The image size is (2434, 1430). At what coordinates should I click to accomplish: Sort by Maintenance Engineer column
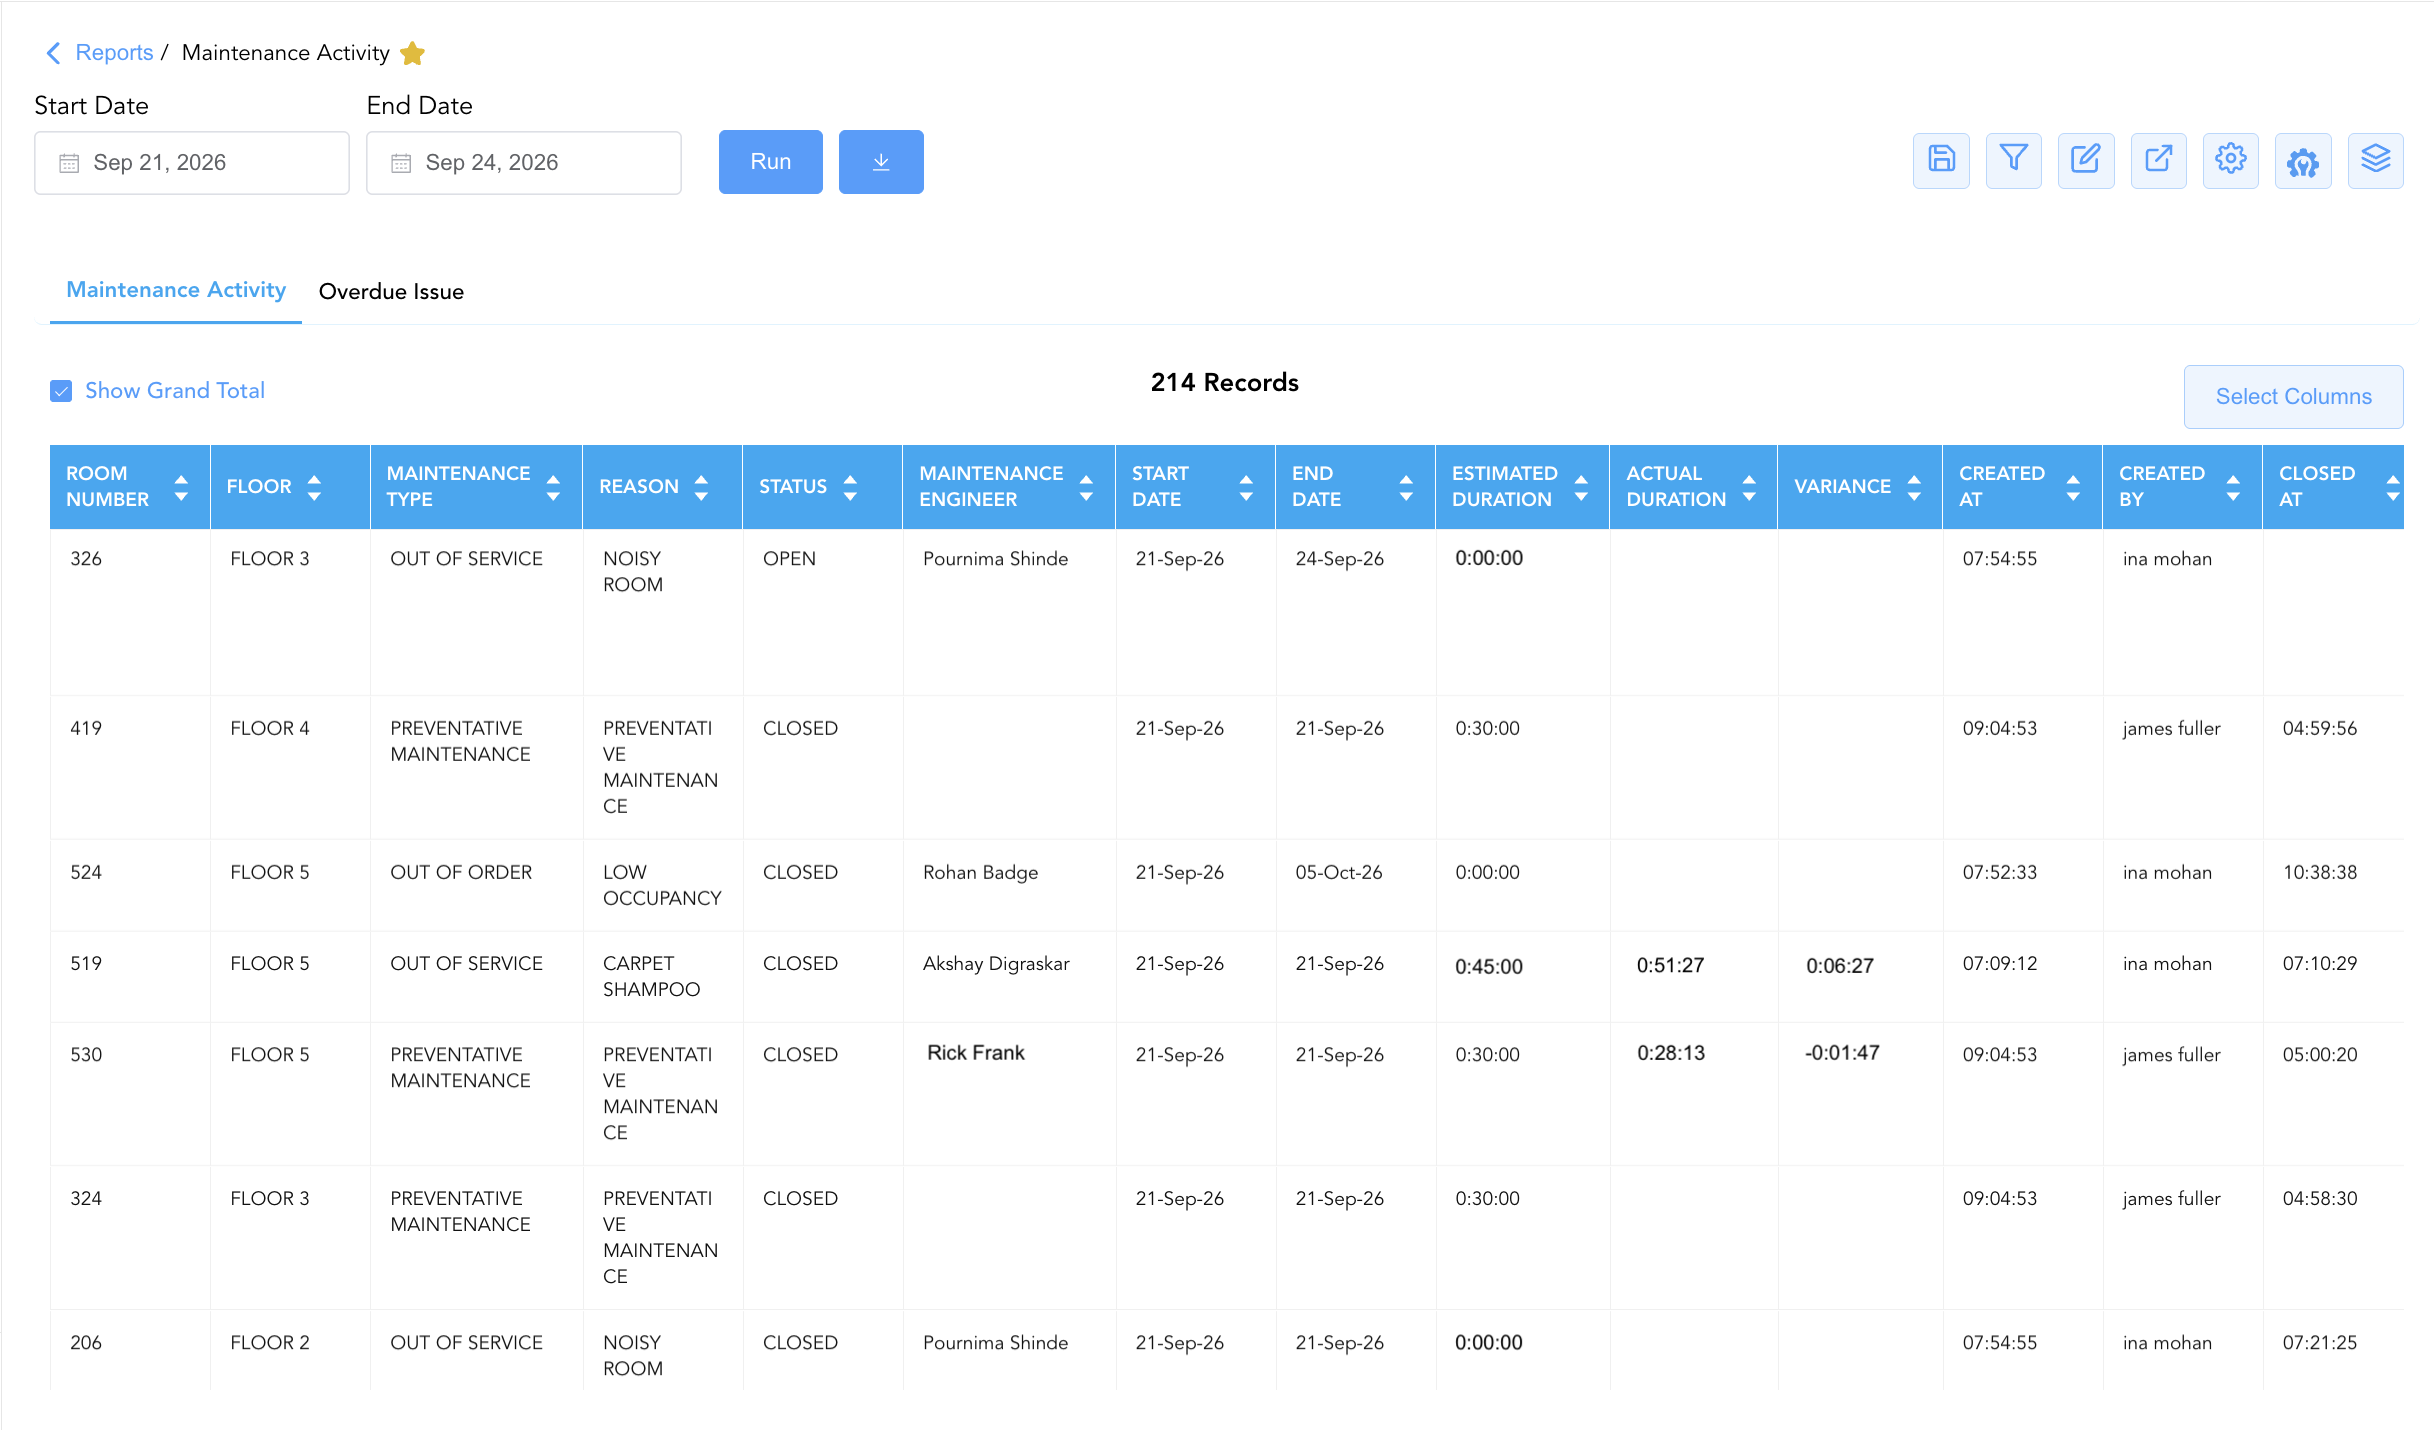tap(1086, 487)
